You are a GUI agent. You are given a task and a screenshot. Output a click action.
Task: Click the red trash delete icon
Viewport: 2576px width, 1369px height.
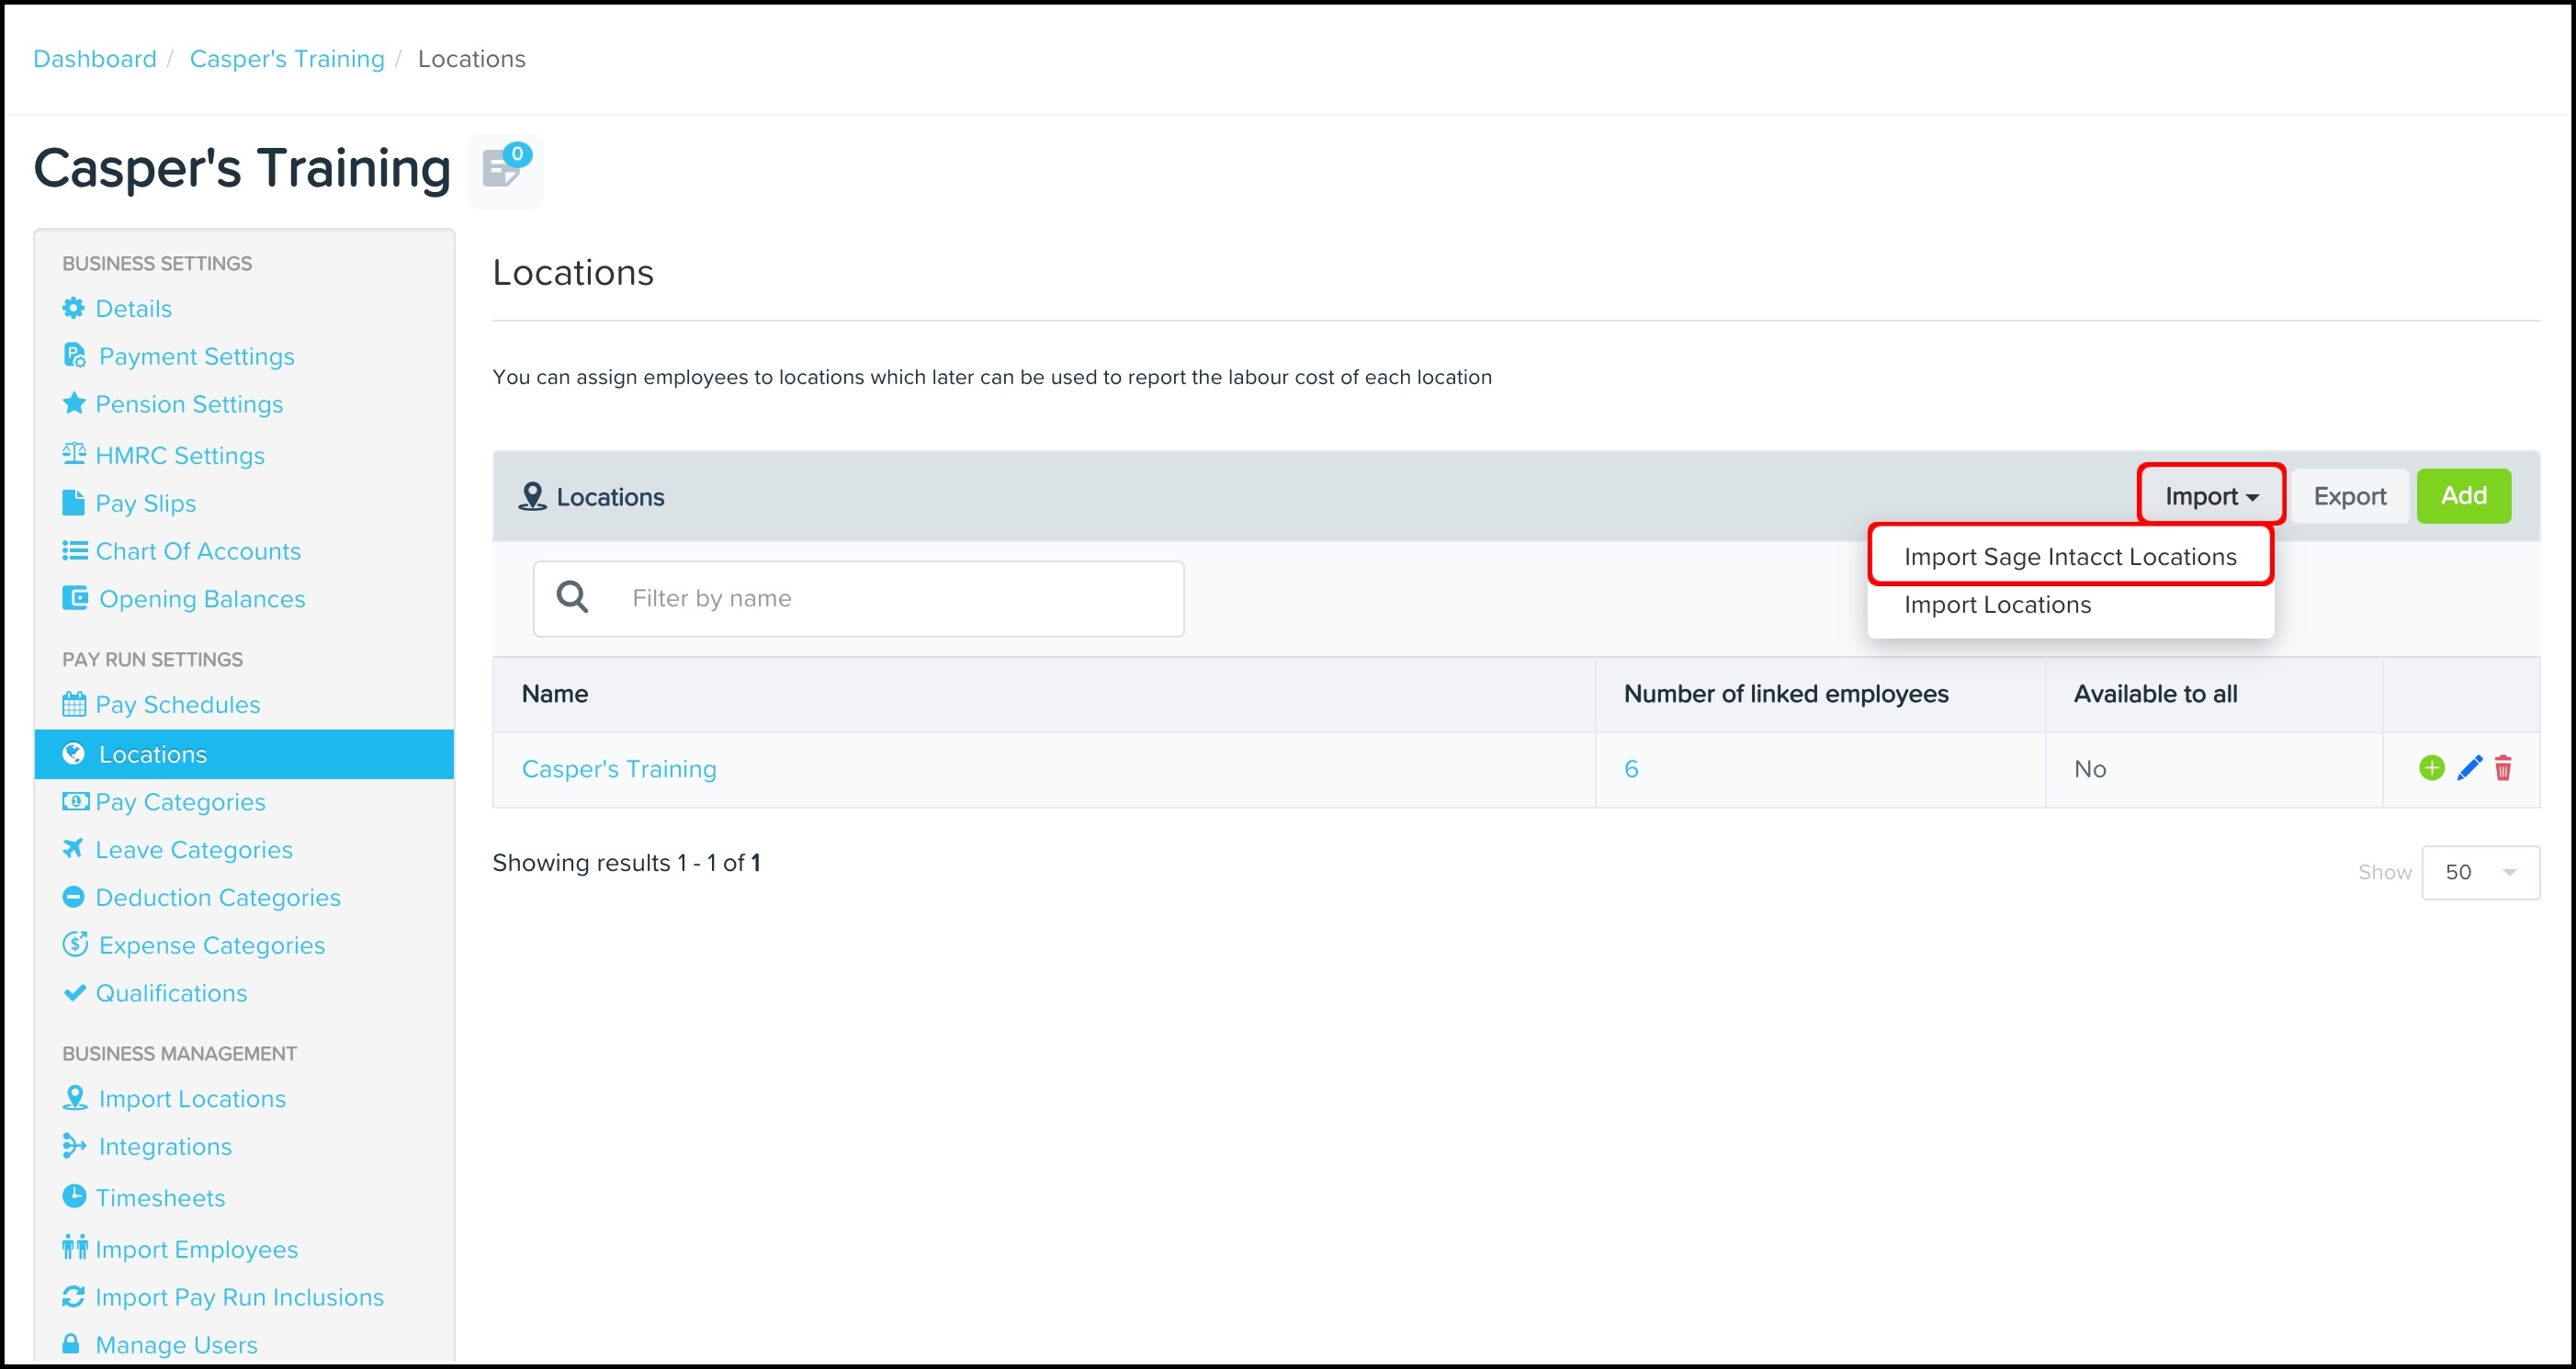click(2503, 768)
